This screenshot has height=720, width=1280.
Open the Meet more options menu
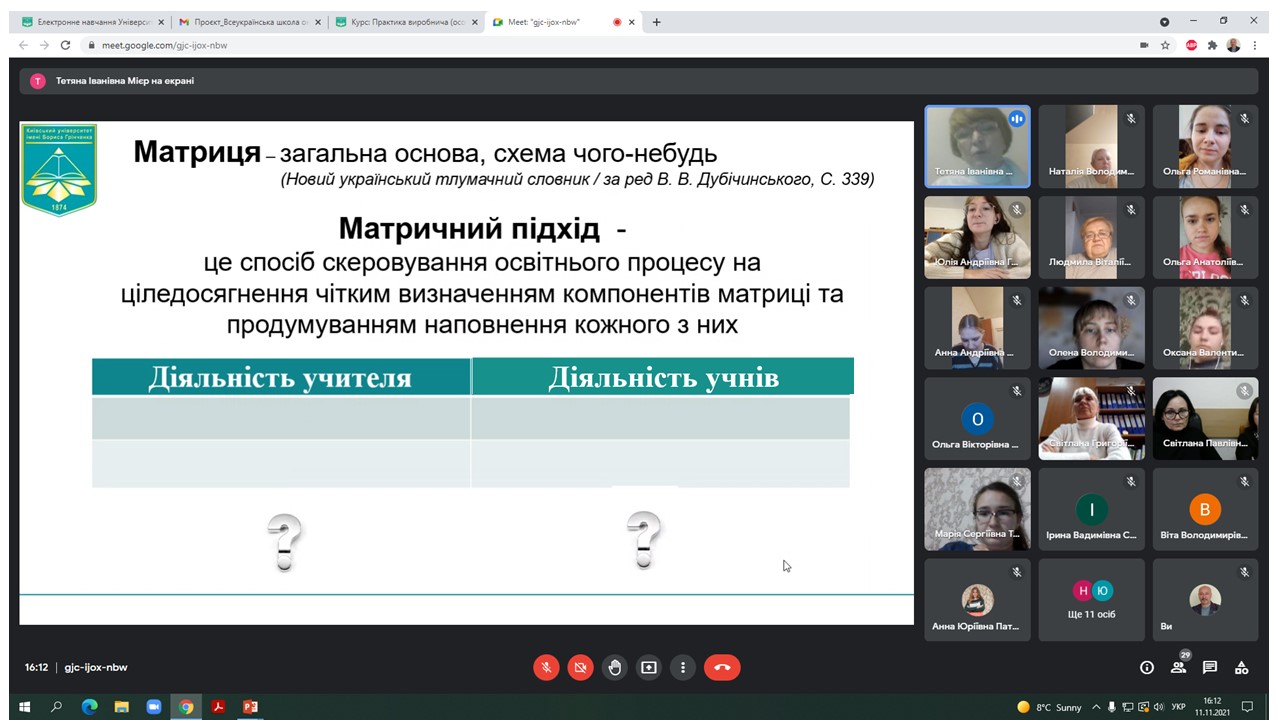click(x=682, y=667)
